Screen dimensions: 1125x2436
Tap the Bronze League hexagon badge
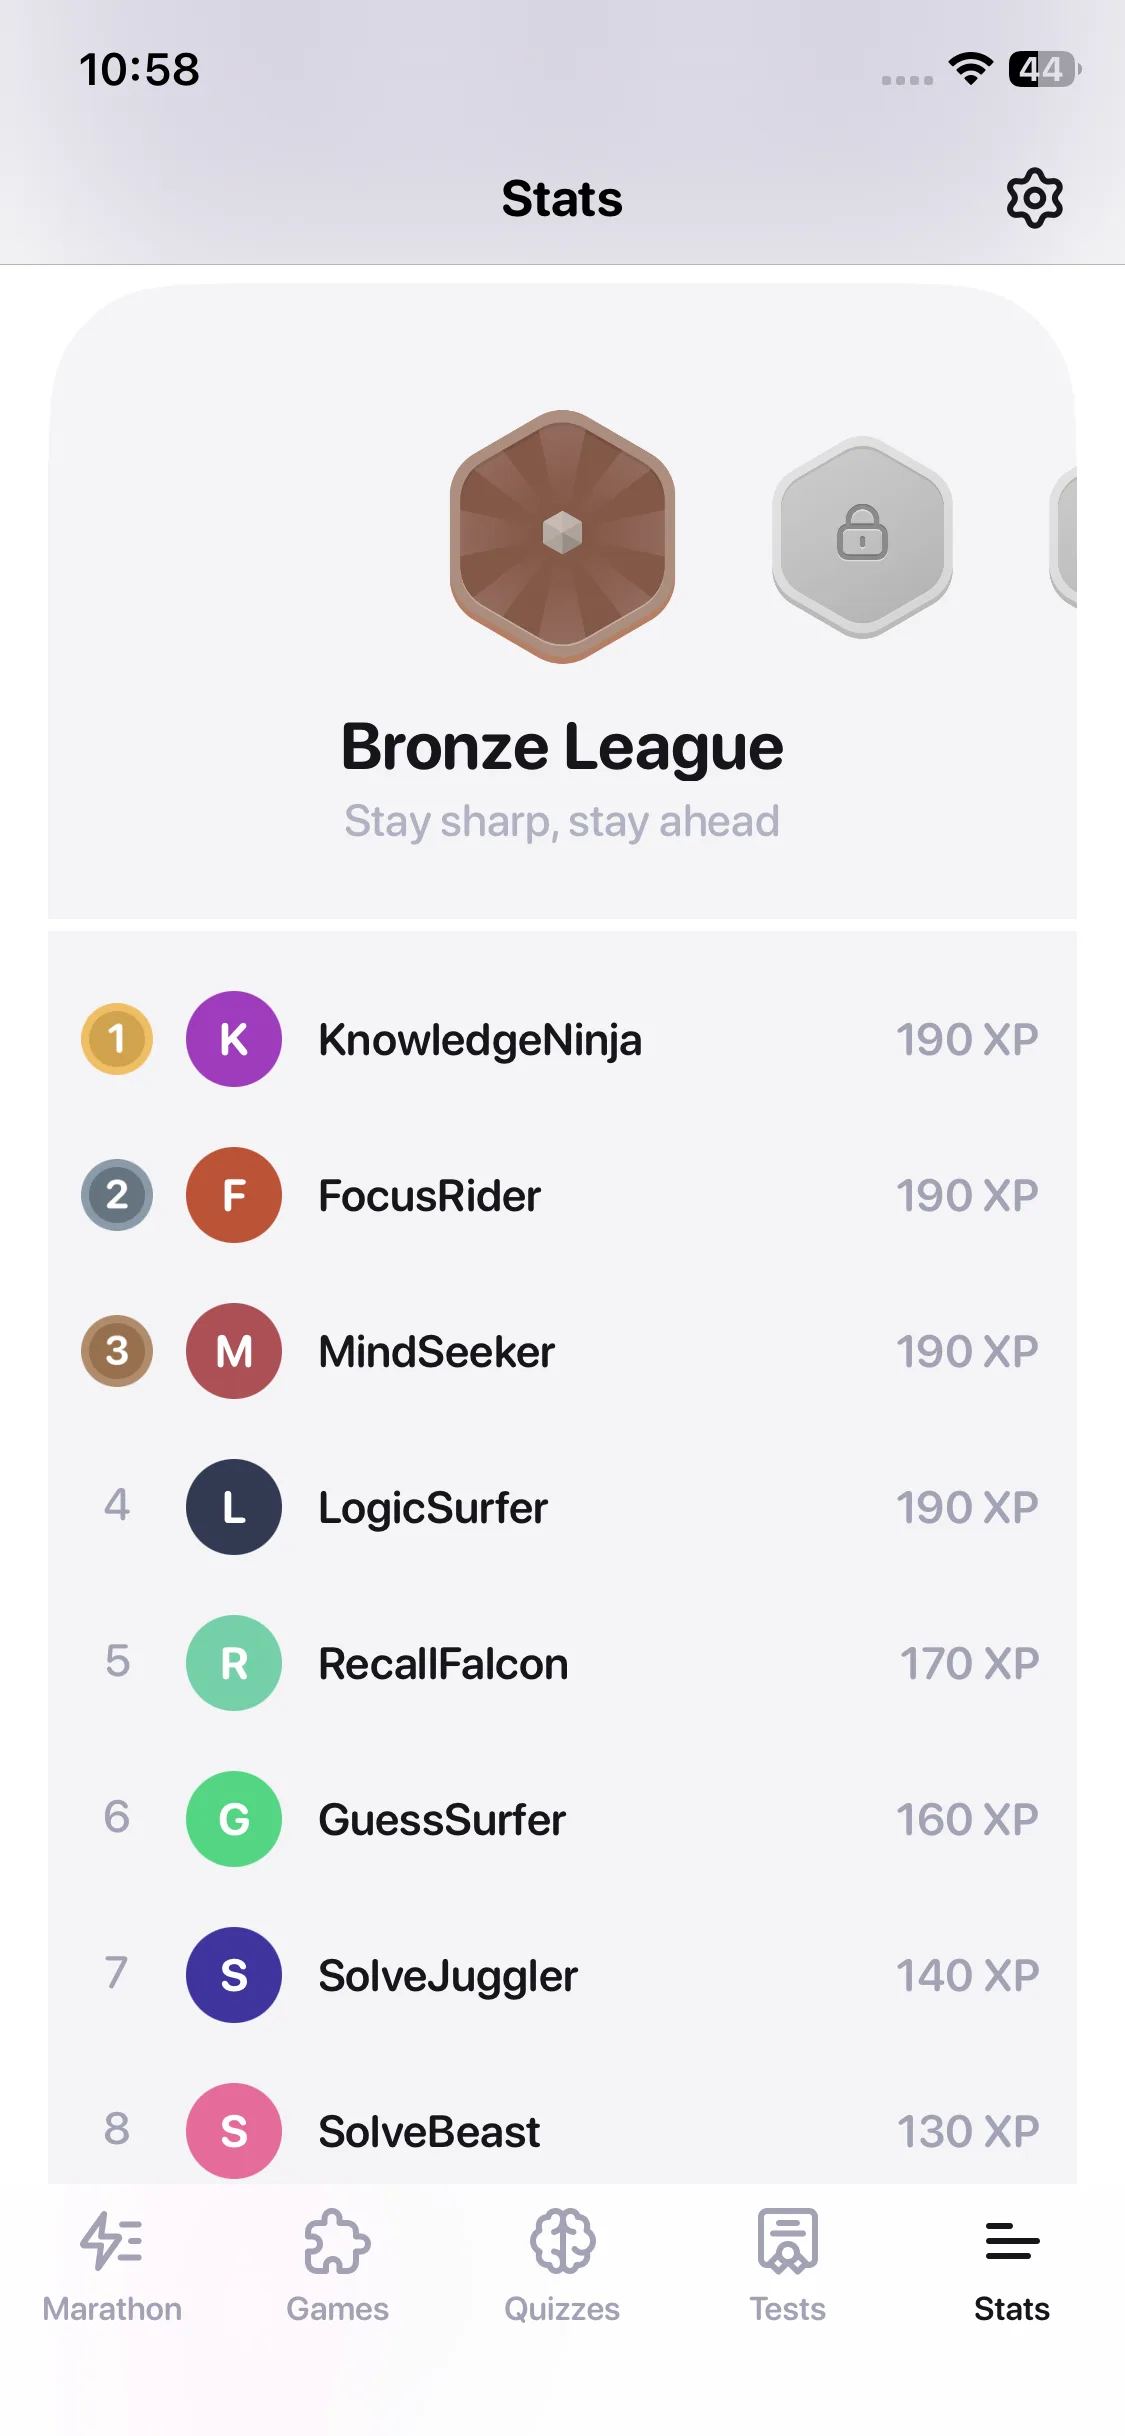(x=562, y=535)
